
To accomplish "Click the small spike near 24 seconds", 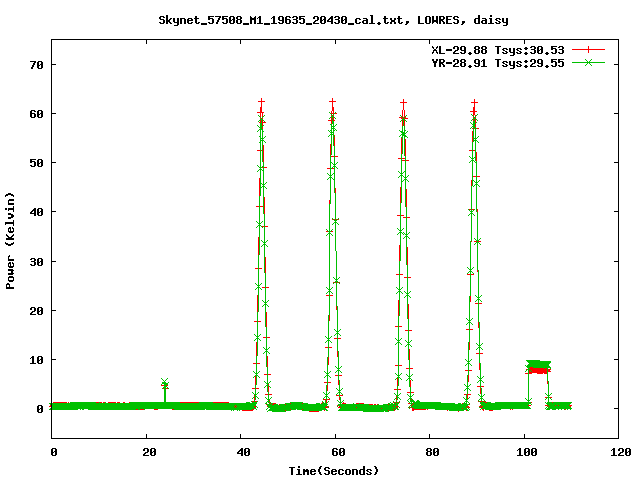I will (x=164, y=385).
